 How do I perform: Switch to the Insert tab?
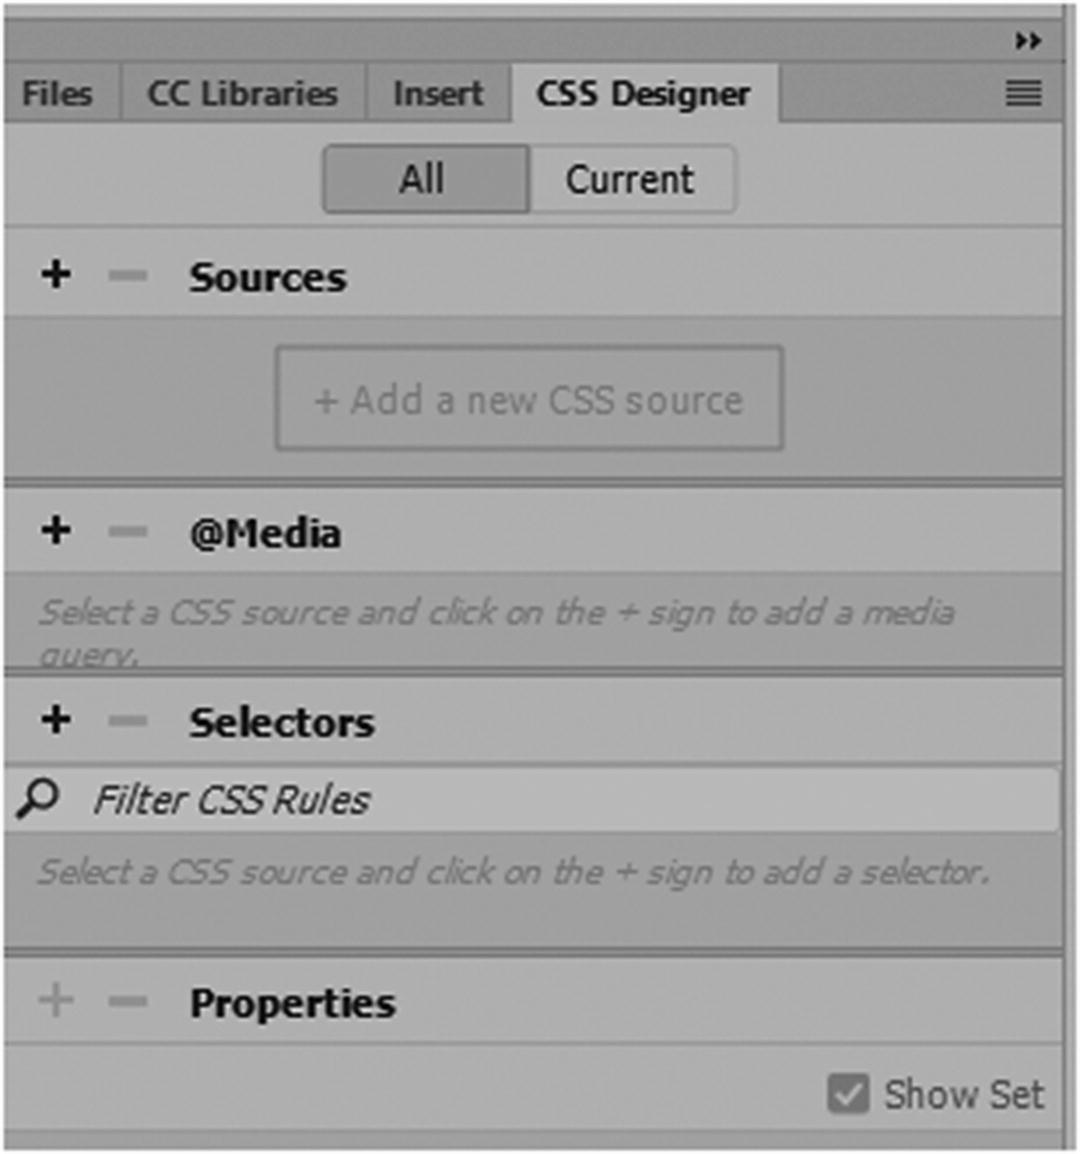(x=438, y=94)
